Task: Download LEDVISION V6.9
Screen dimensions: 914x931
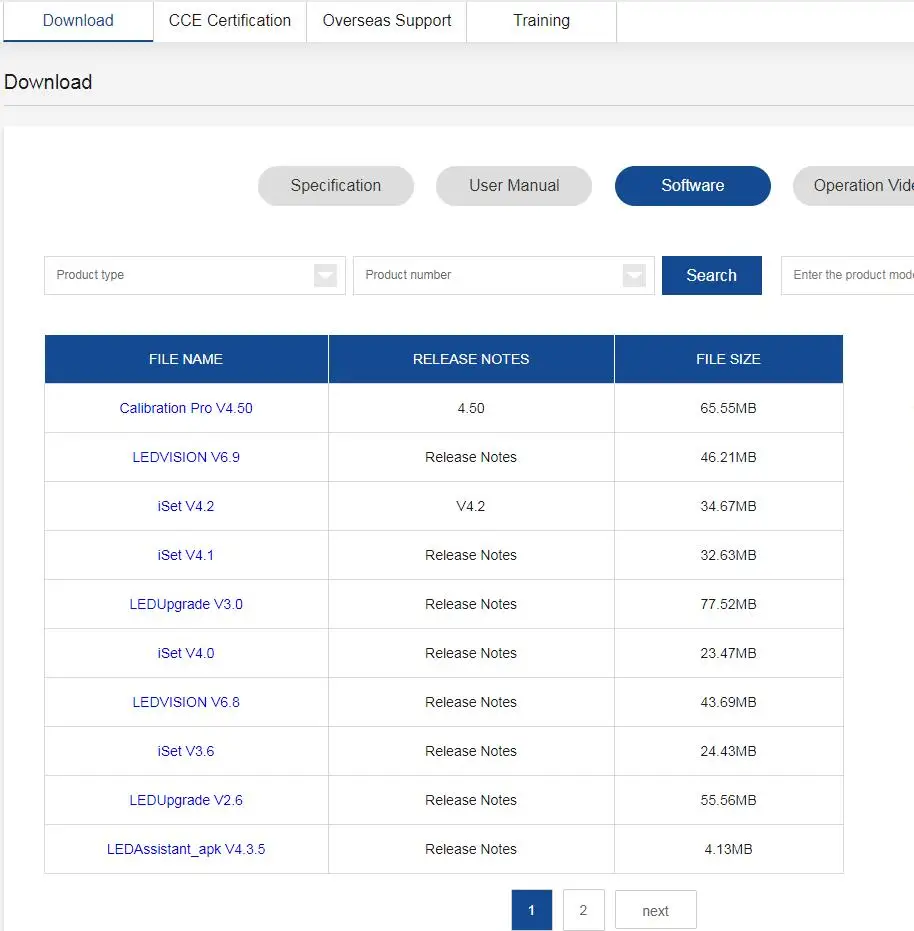Action: pos(186,457)
